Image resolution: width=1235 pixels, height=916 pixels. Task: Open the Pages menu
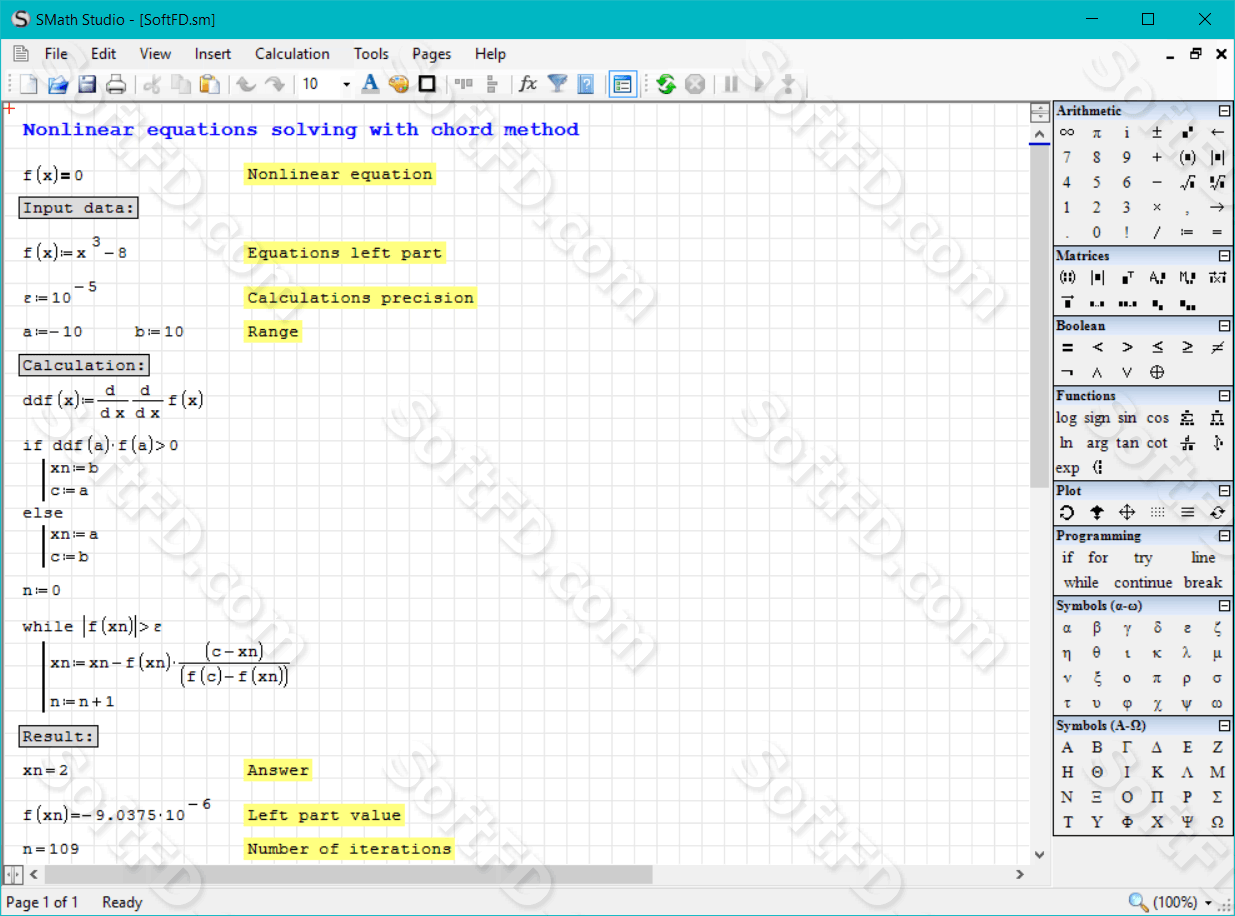point(432,54)
